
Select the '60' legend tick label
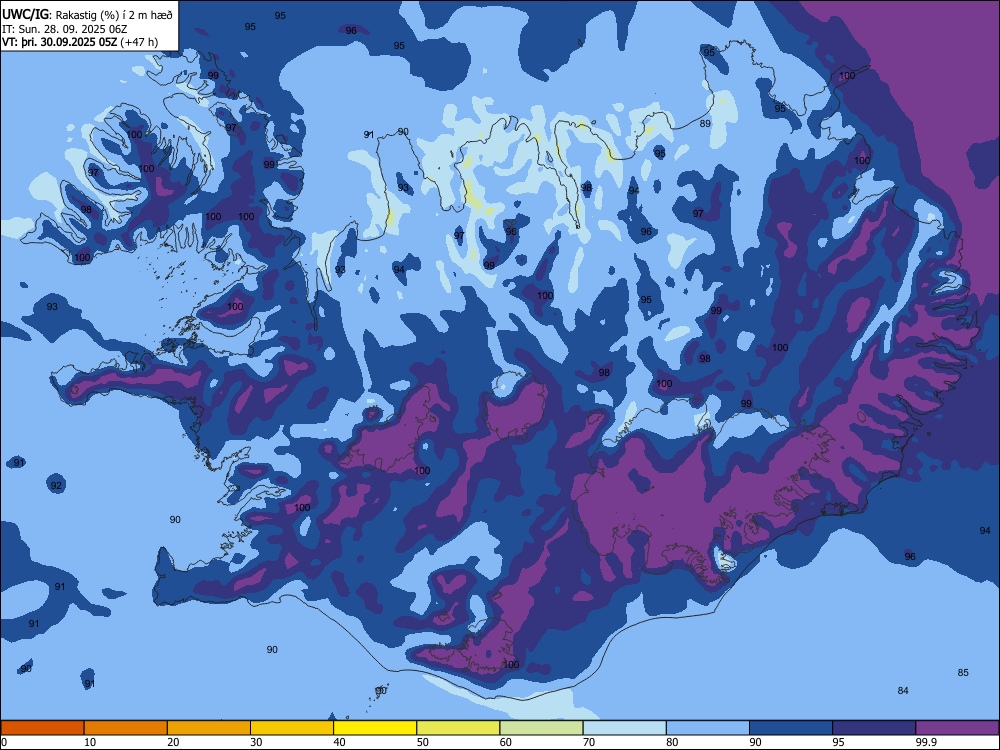[x=506, y=742]
